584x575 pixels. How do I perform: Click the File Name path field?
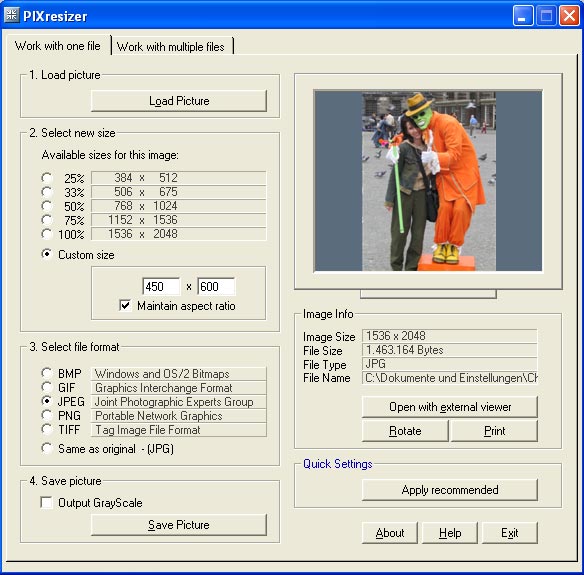(450, 378)
